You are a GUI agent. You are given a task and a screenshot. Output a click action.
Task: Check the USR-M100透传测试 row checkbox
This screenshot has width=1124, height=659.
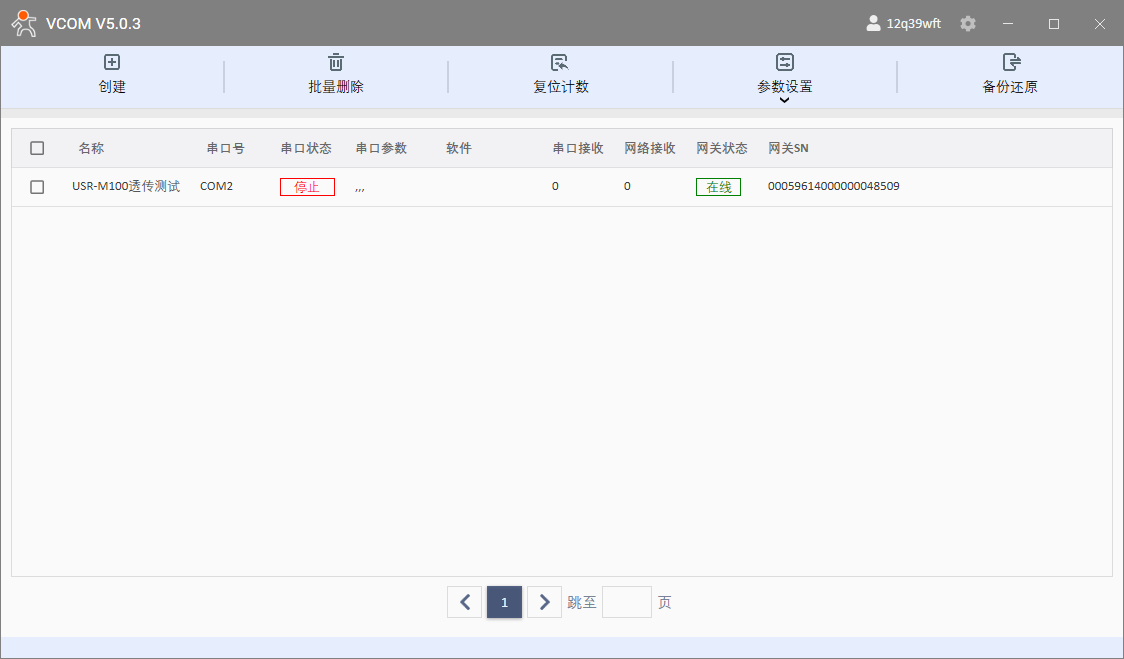[x=37, y=187]
